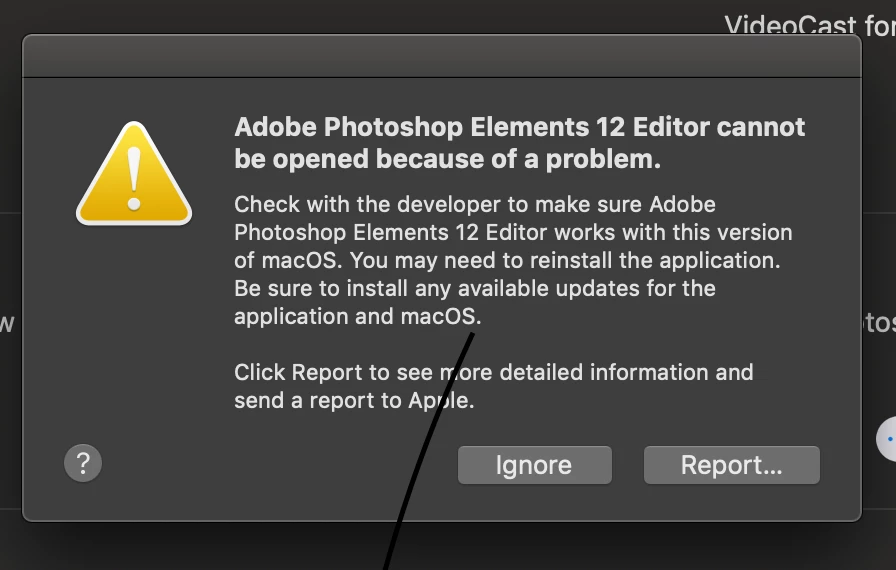Image resolution: width=896 pixels, height=570 pixels.
Task: Click the exclamation mark inside the triangle
Action: (x=134, y=179)
